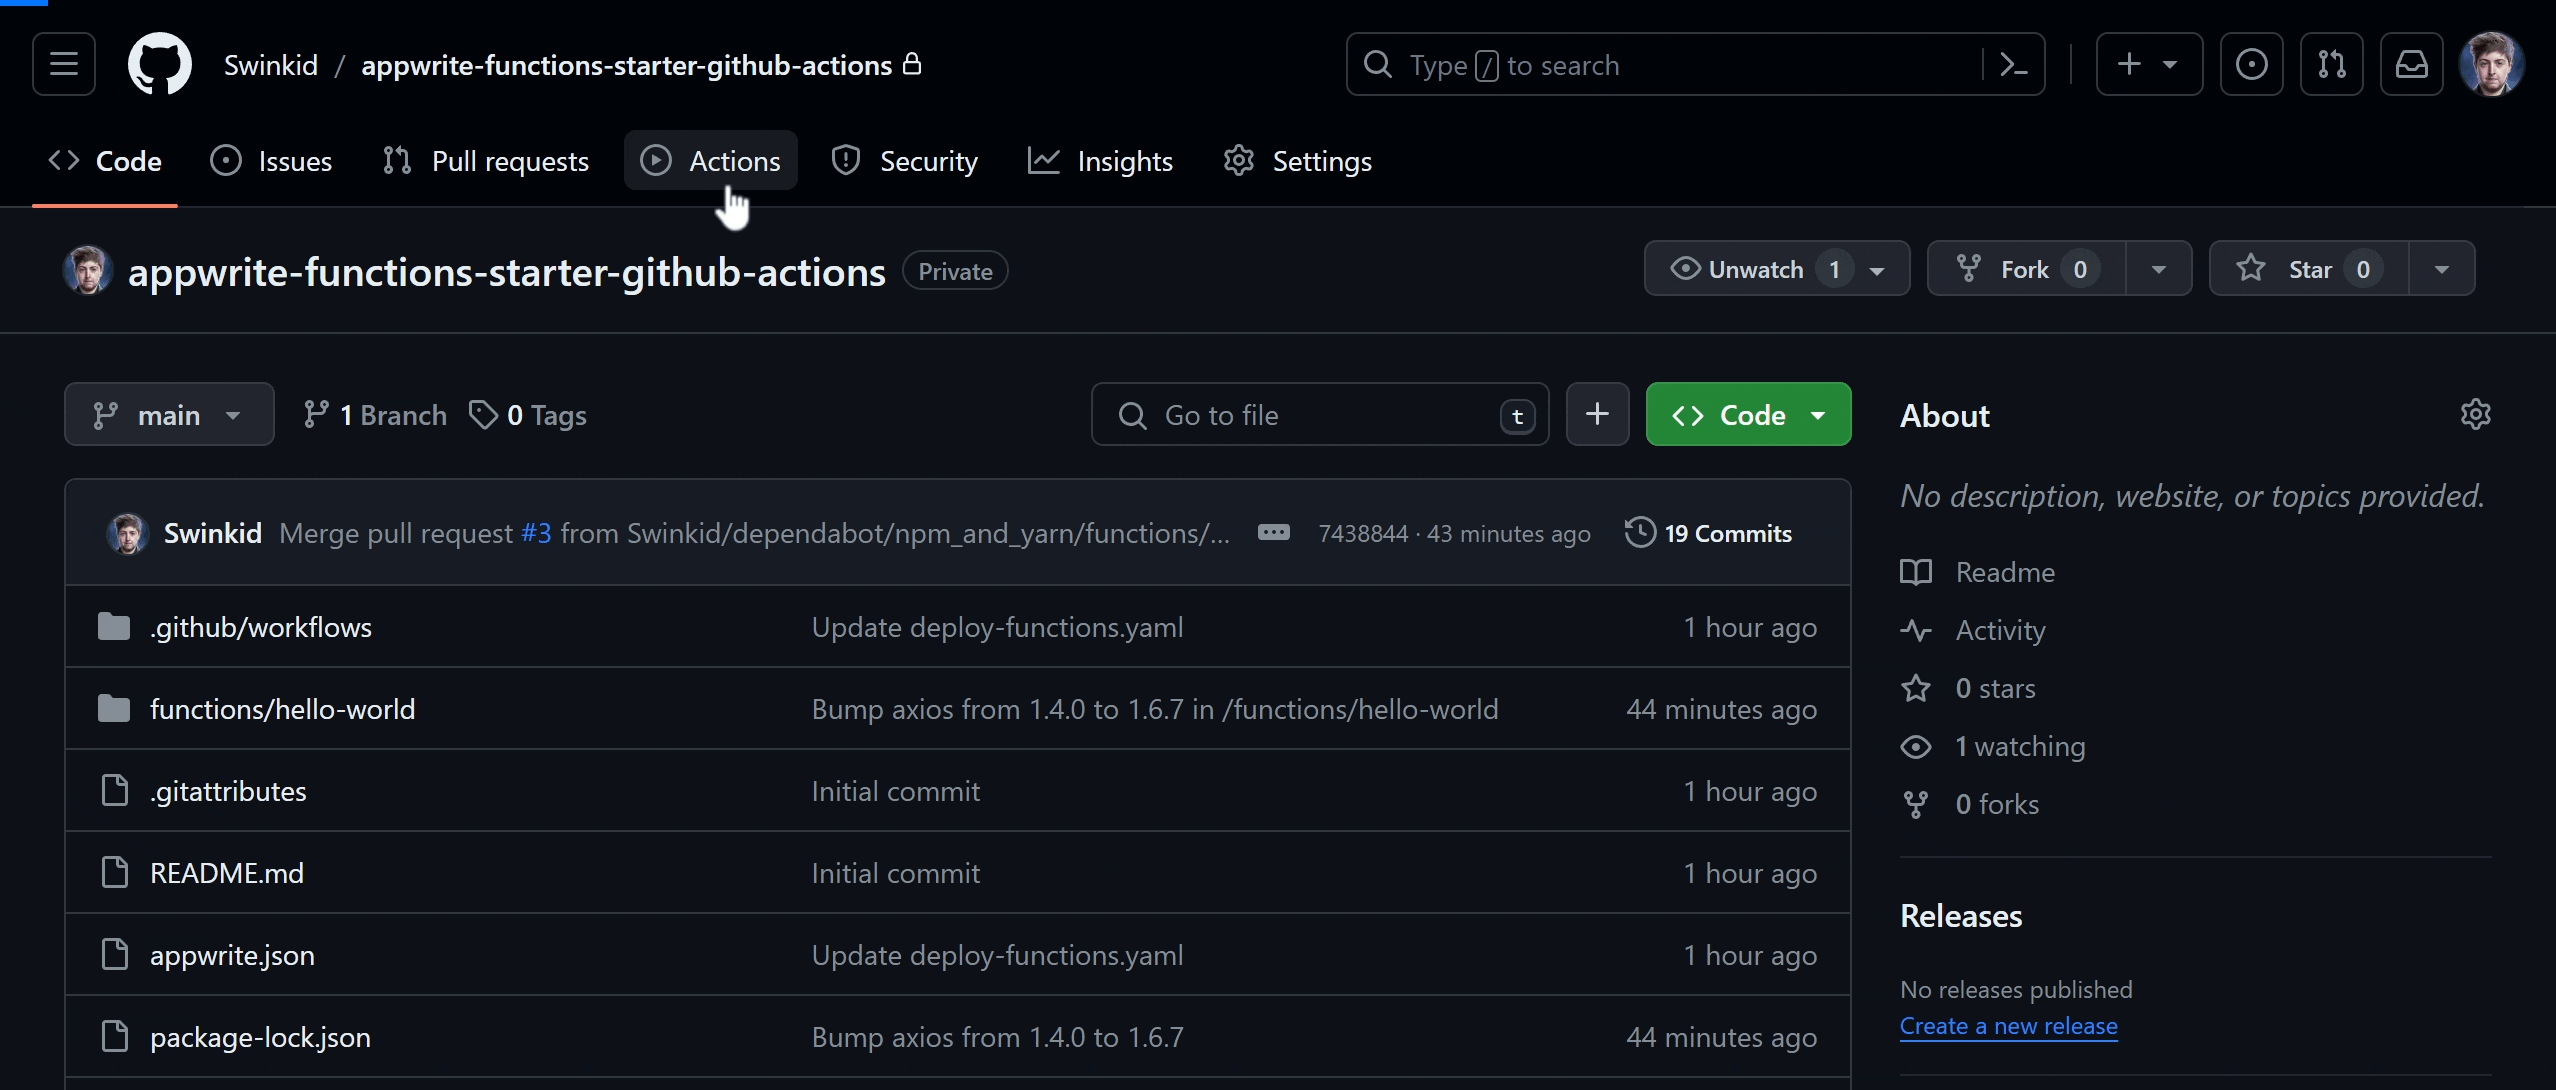Open the About section settings gear
Screen dimensions: 2556x1090
(x=2477, y=413)
